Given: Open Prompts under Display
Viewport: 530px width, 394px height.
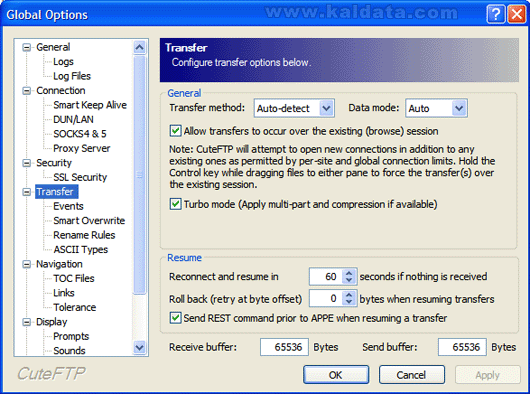Looking at the screenshot, I should click(71, 336).
